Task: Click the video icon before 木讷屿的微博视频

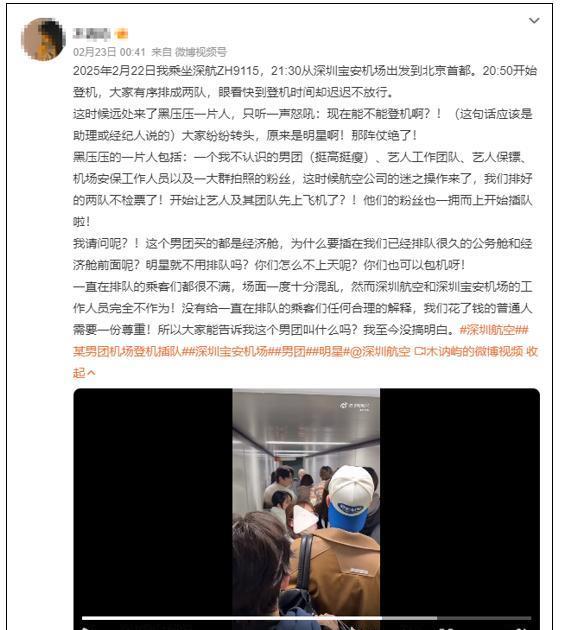Action: tap(420, 352)
